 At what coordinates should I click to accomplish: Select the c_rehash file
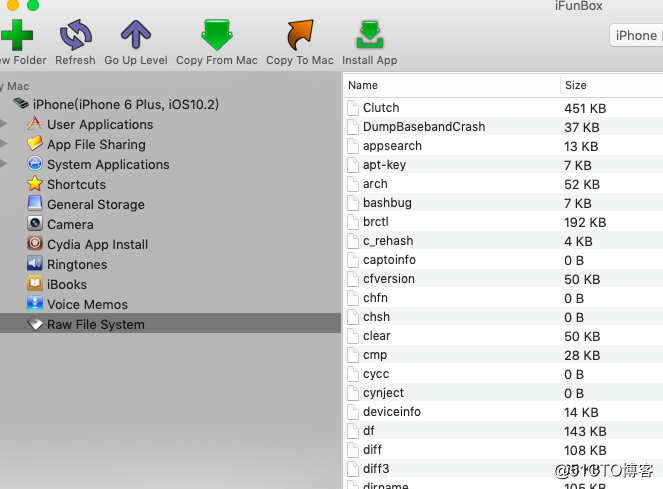[x=388, y=241]
